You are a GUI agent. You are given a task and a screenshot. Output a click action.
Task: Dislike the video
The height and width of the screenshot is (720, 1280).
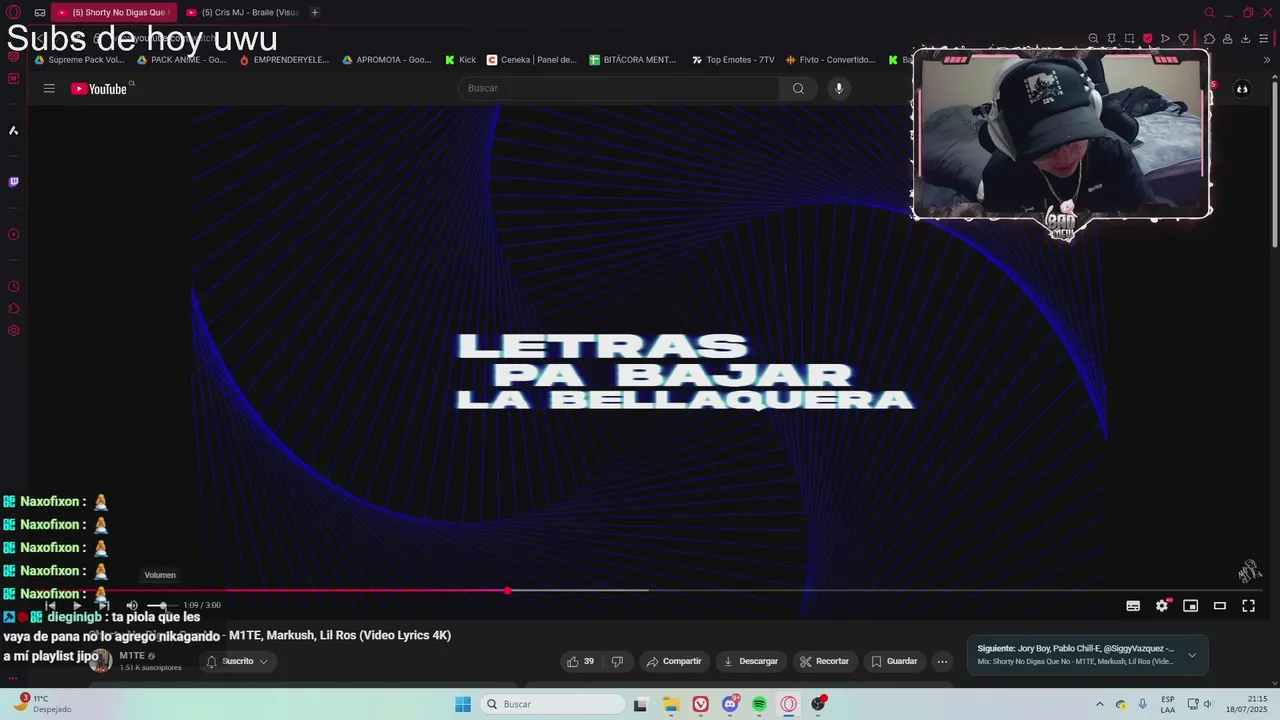pyautogui.click(x=617, y=661)
